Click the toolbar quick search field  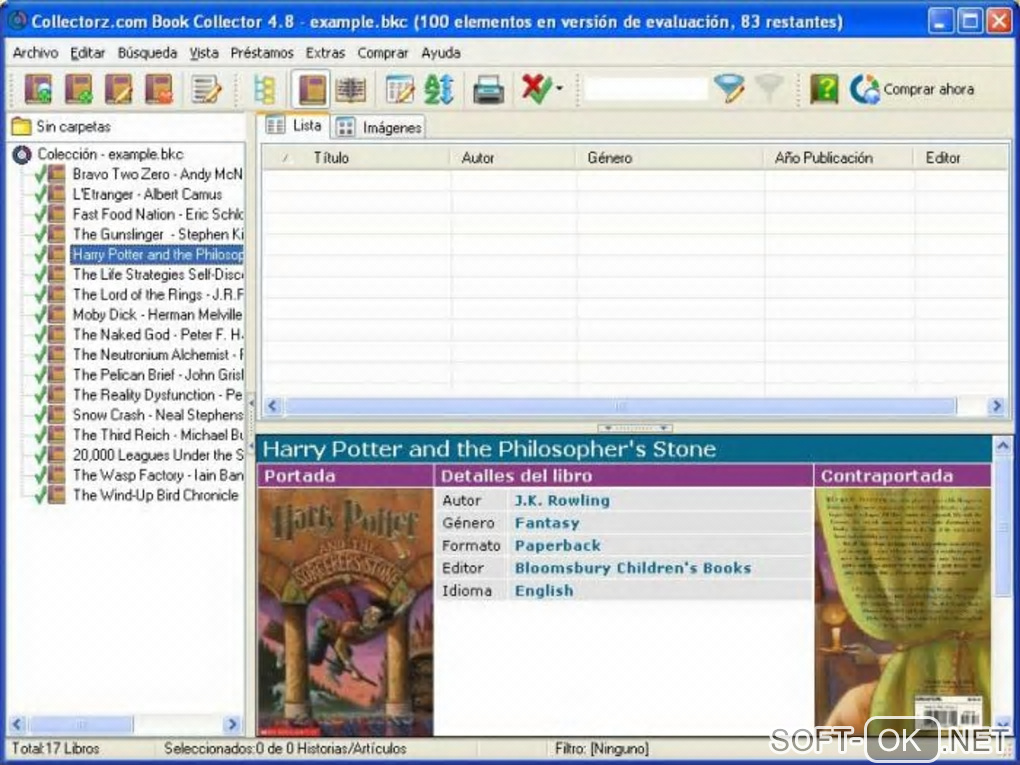pyautogui.click(x=646, y=90)
